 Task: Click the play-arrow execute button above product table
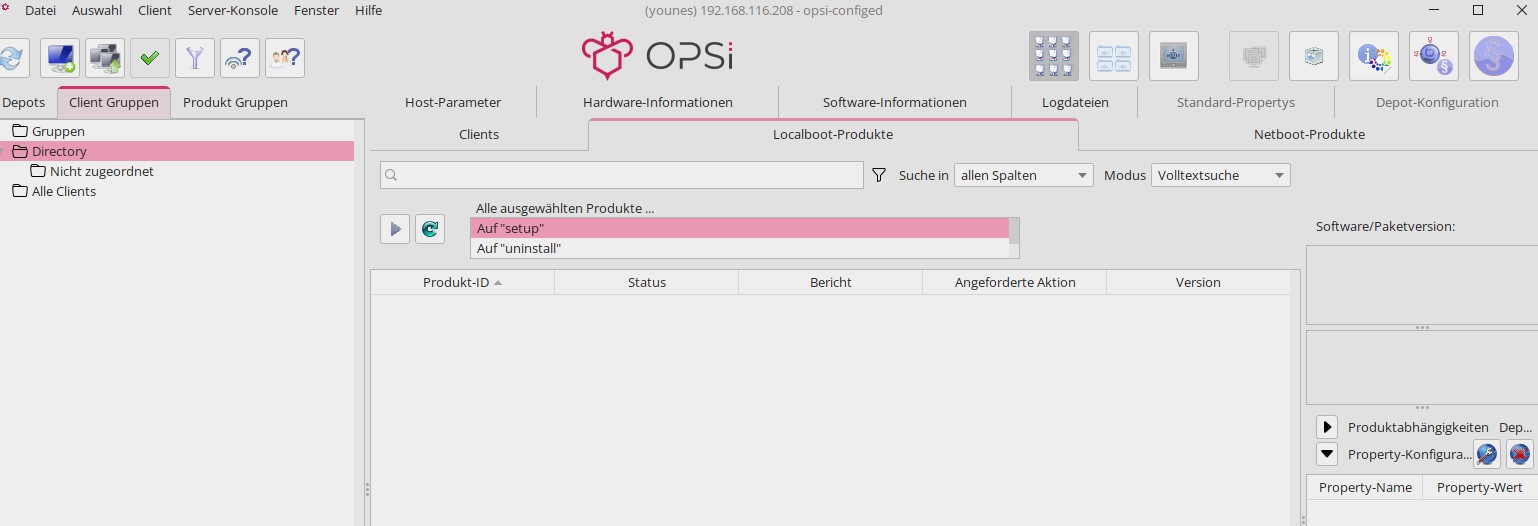(395, 229)
